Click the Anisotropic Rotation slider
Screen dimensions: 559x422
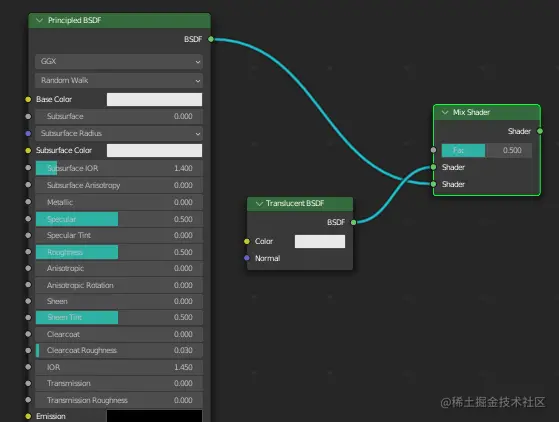coord(119,285)
